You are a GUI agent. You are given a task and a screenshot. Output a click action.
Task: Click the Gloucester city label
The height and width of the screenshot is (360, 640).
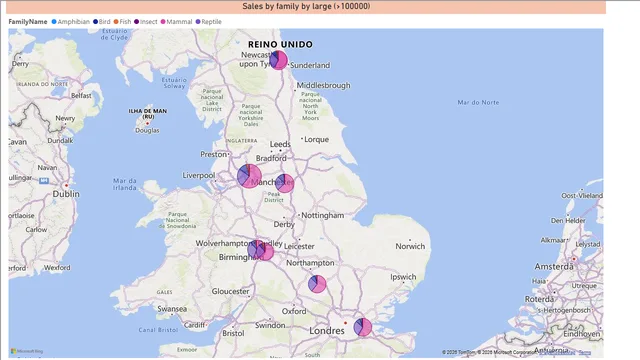point(230,291)
